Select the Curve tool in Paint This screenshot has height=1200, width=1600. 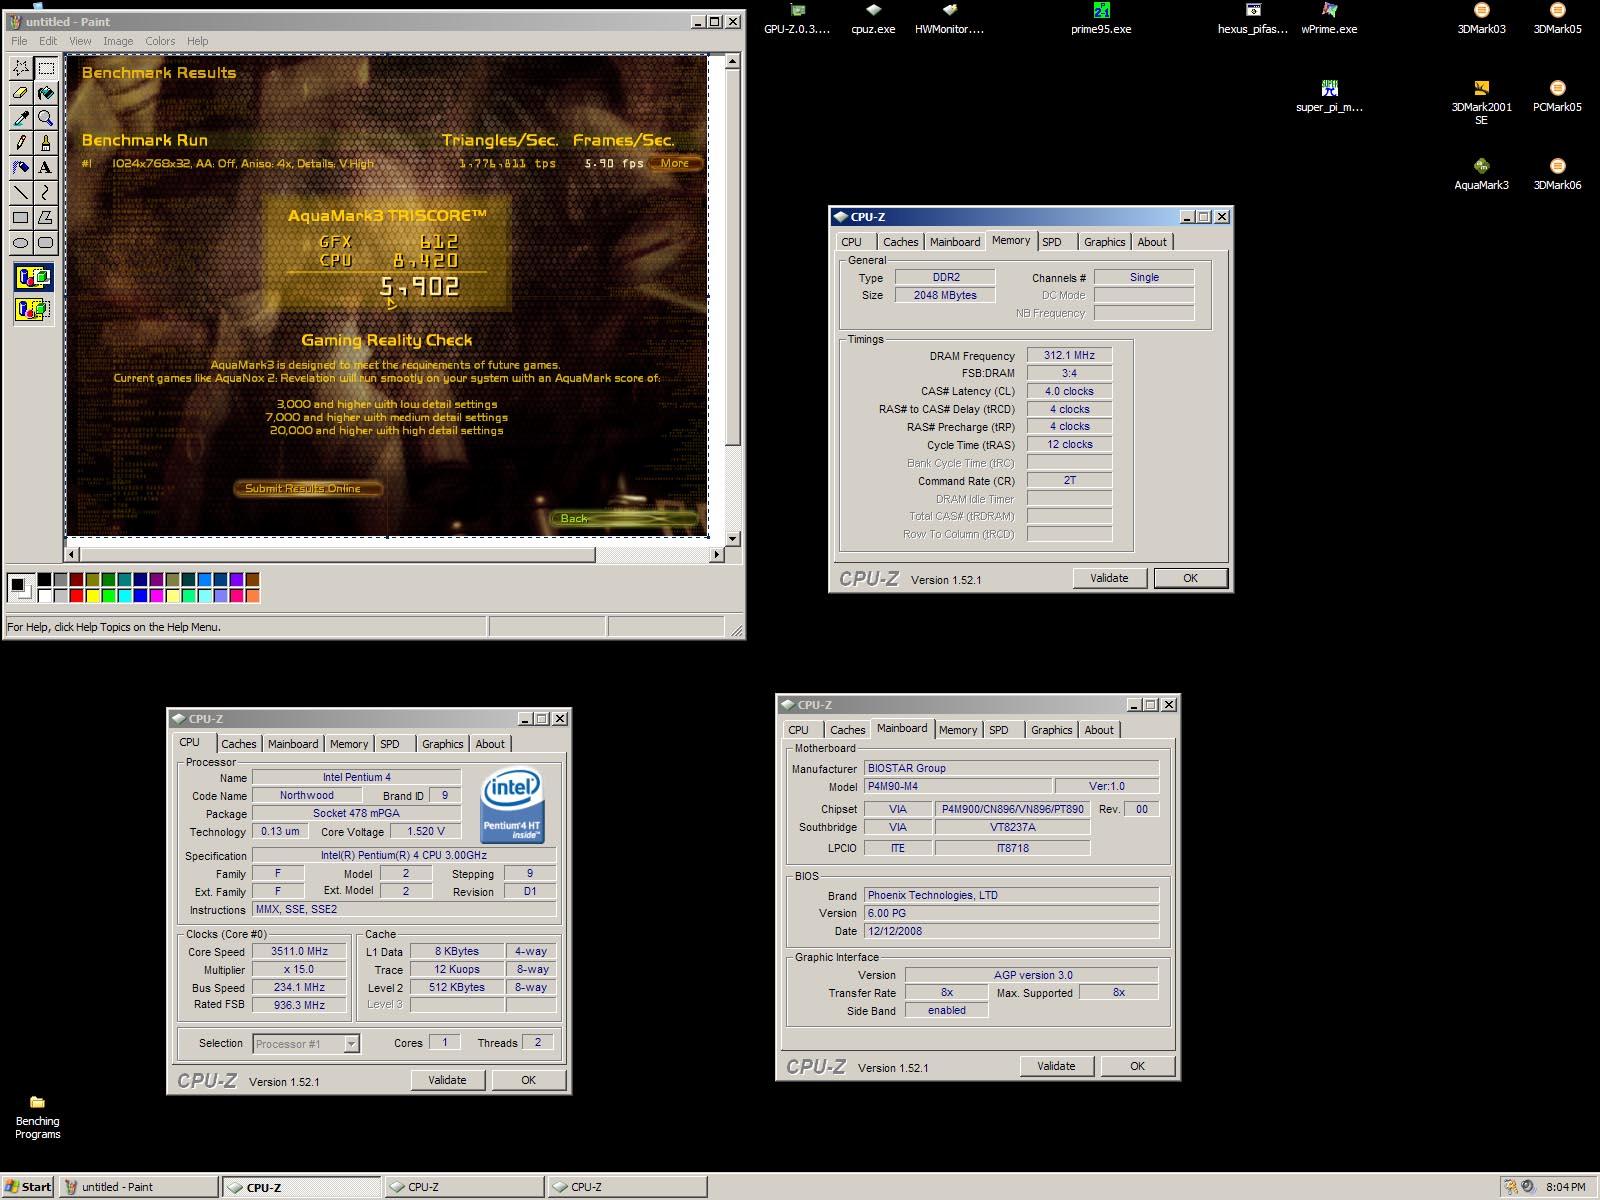coord(46,192)
